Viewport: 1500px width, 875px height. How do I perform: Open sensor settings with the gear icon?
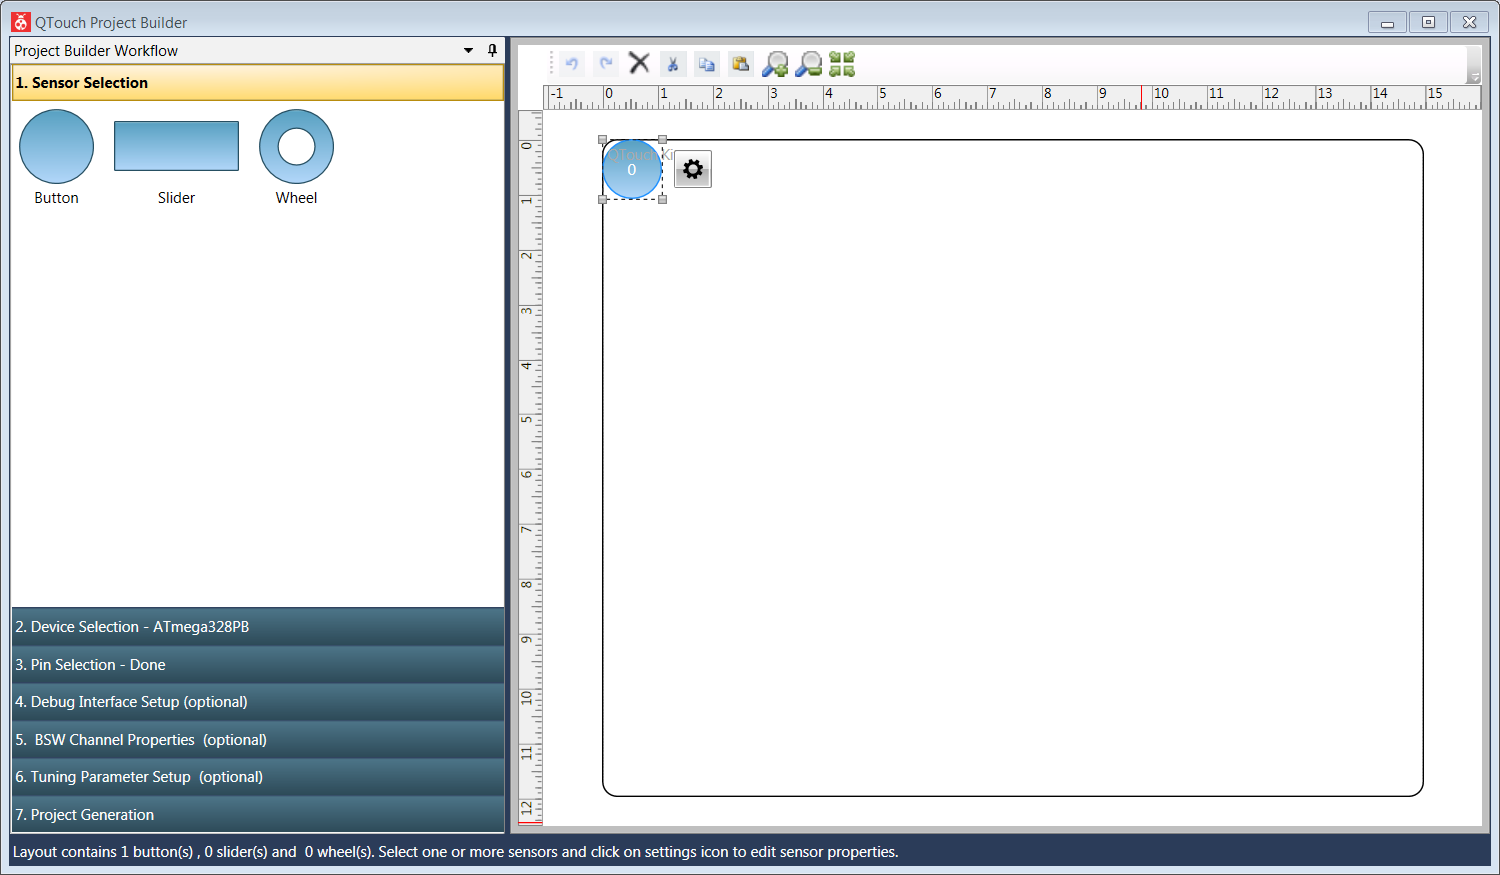(693, 170)
